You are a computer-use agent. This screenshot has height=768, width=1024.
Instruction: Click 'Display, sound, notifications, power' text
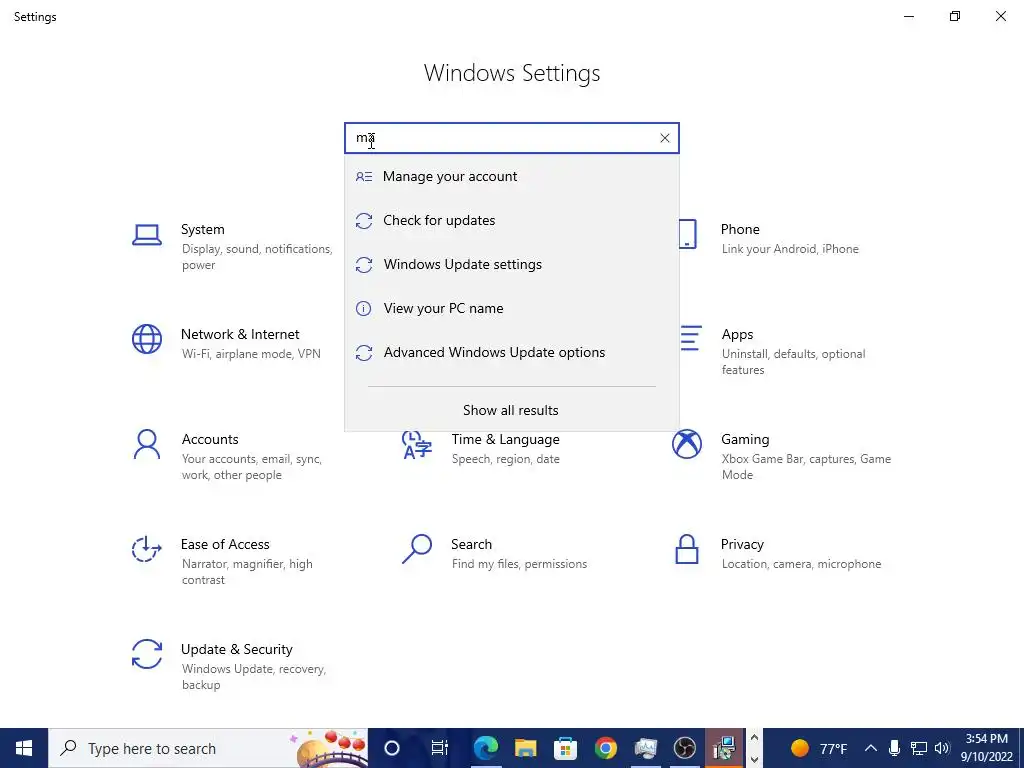click(x=257, y=257)
